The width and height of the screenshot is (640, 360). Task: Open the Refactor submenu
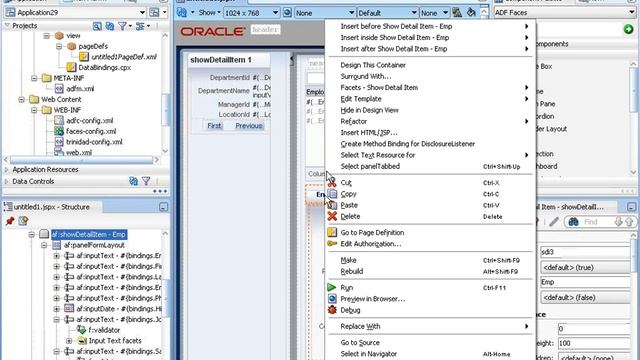[430, 121]
